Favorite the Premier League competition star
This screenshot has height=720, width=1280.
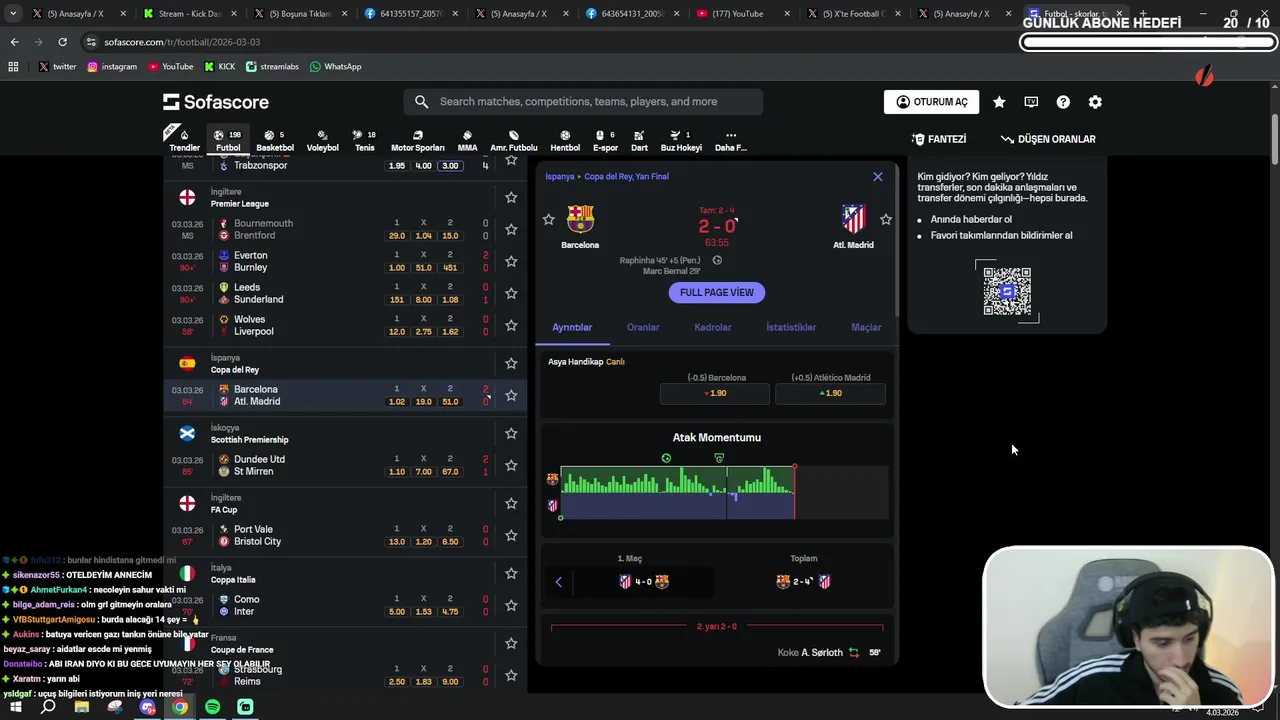(x=511, y=198)
